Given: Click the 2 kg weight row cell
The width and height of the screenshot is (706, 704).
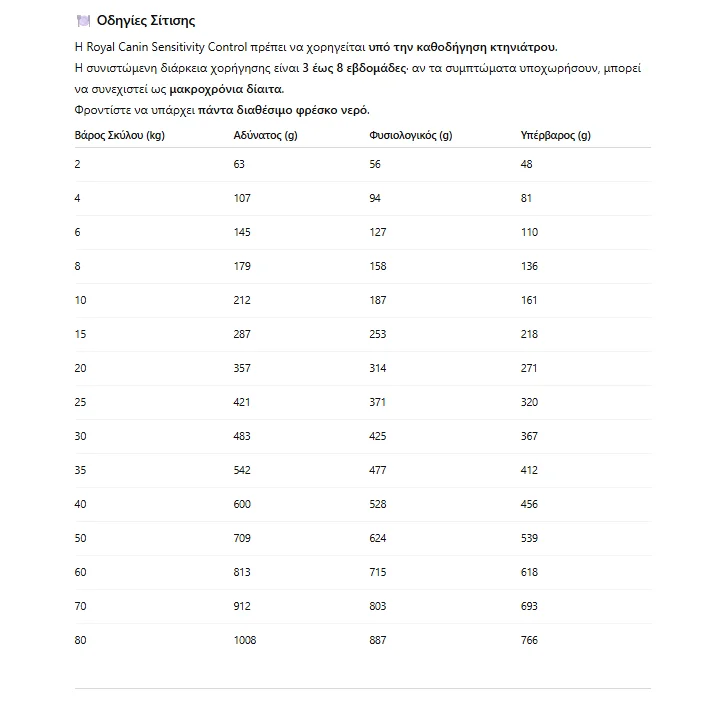Looking at the screenshot, I should (77, 164).
